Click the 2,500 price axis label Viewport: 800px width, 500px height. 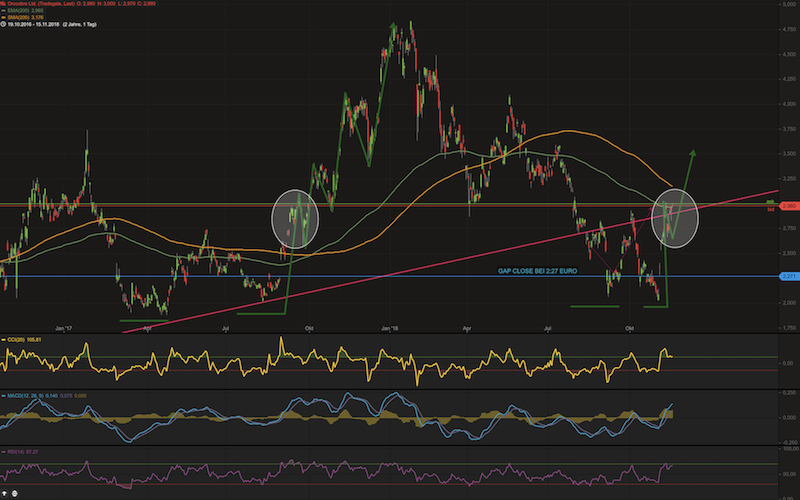click(789, 253)
